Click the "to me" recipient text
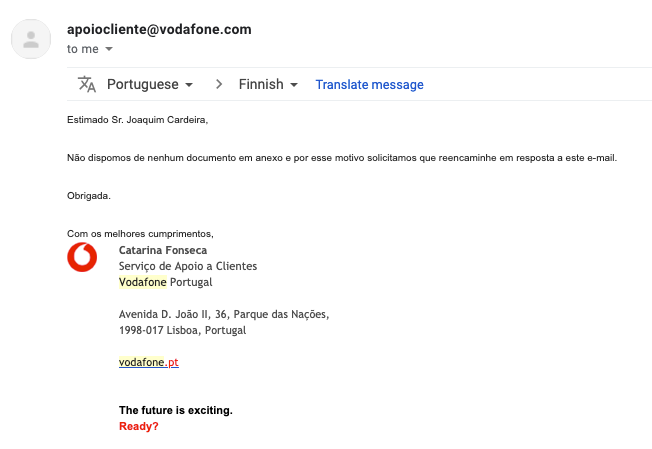652x449 pixels. click(83, 48)
